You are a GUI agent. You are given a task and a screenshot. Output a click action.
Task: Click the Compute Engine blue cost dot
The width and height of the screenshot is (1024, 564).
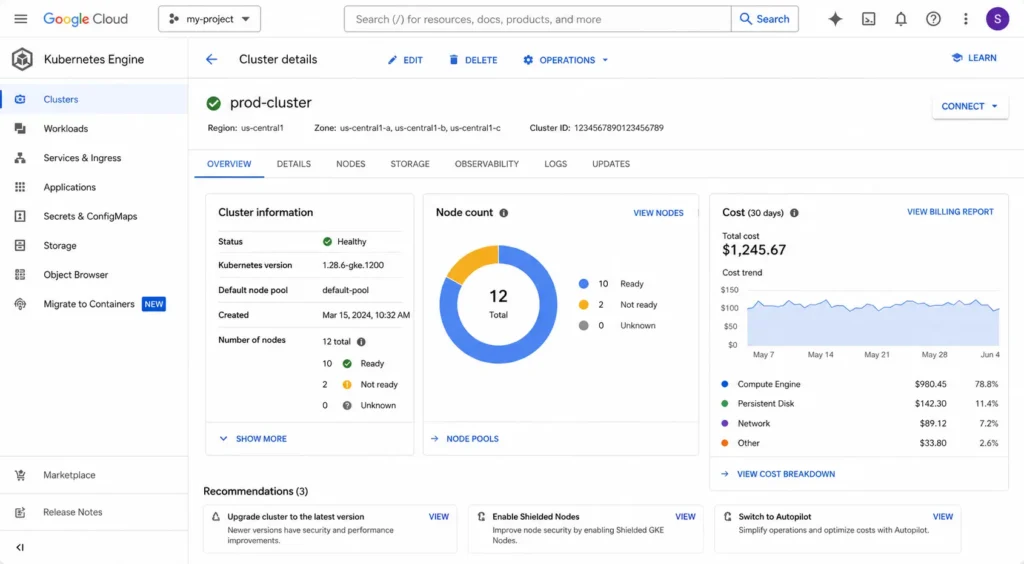point(725,384)
